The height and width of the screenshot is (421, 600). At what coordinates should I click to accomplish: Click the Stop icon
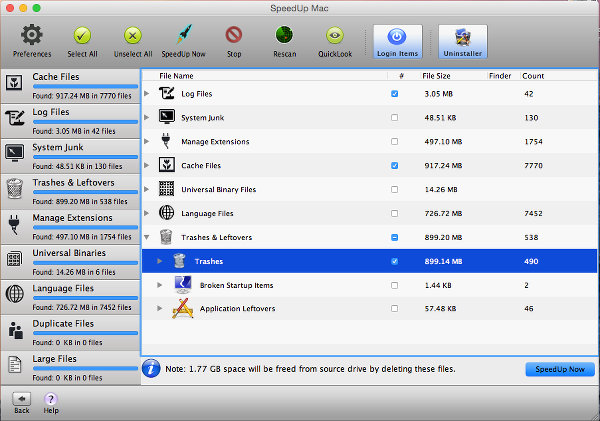point(234,35)
